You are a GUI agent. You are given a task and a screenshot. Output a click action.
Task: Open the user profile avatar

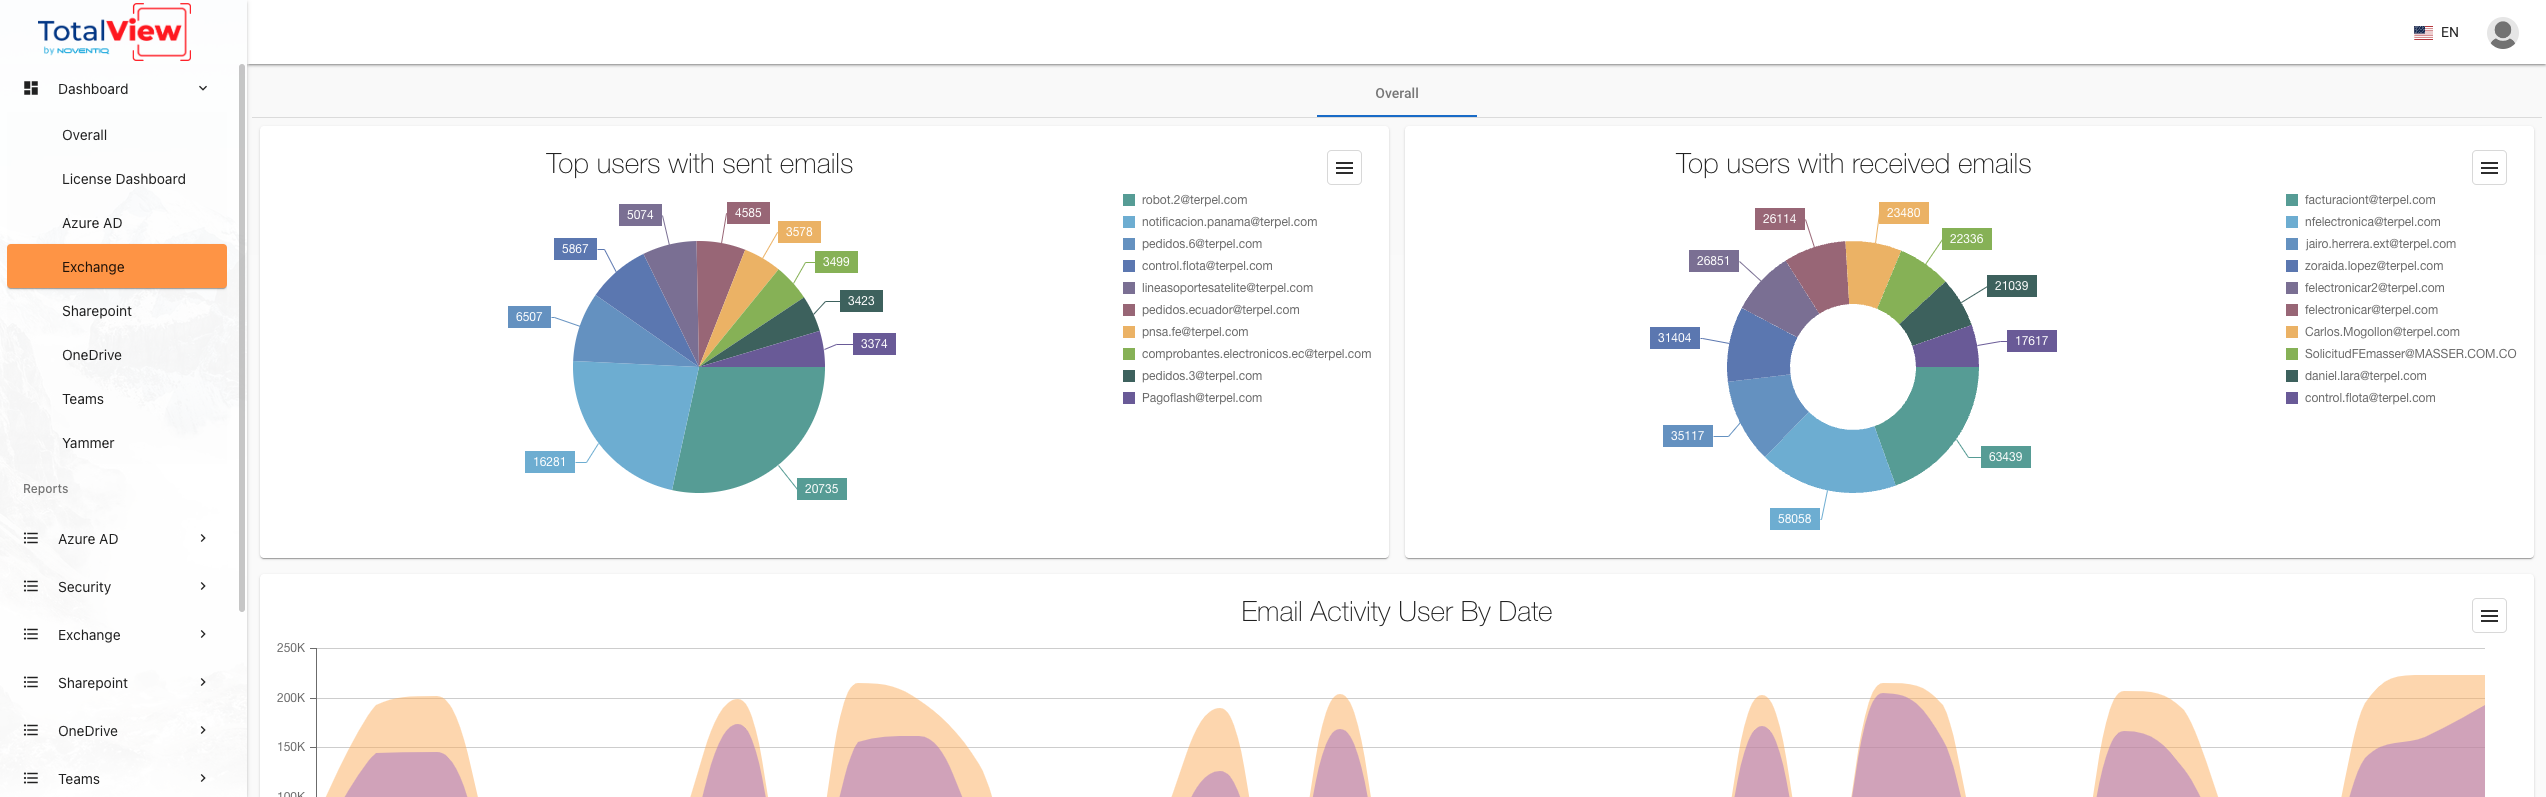tap(2502, 33)
